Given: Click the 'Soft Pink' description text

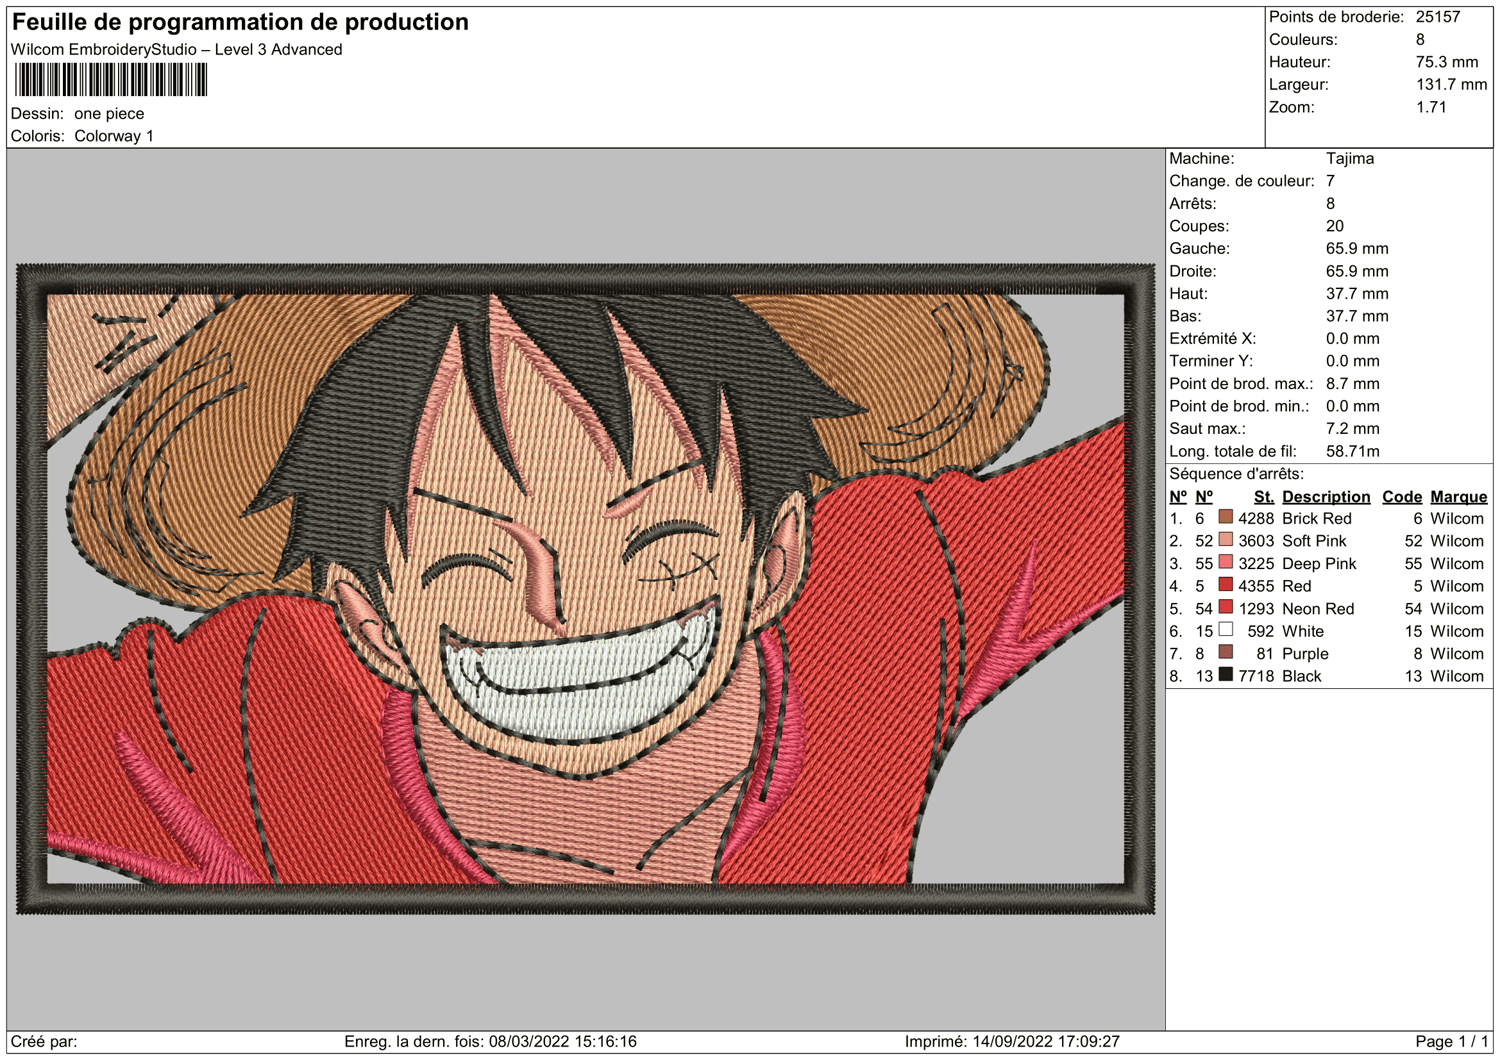Looking at the screenshot, I should (1314, 541).
